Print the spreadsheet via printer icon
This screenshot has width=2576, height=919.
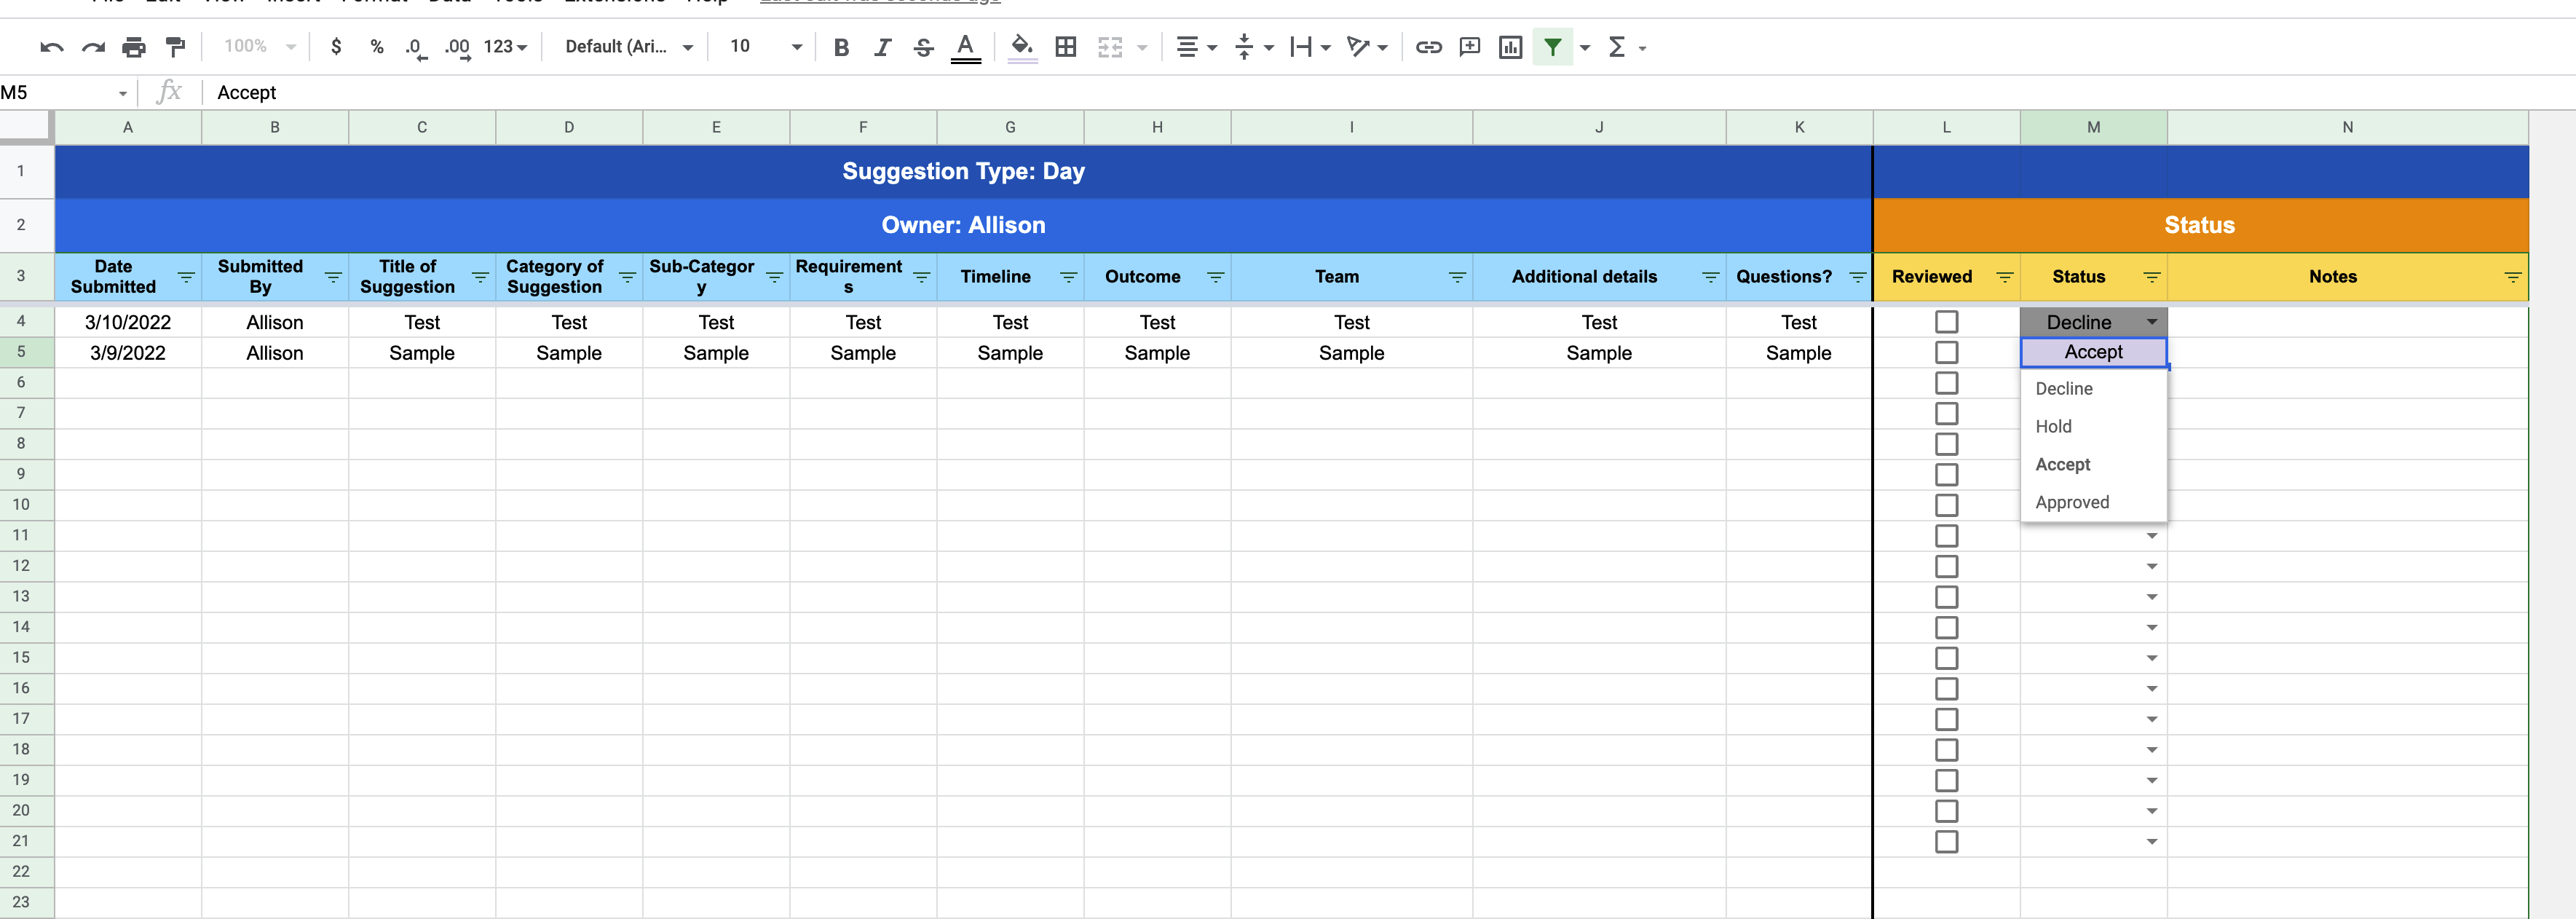click(134, 47)
